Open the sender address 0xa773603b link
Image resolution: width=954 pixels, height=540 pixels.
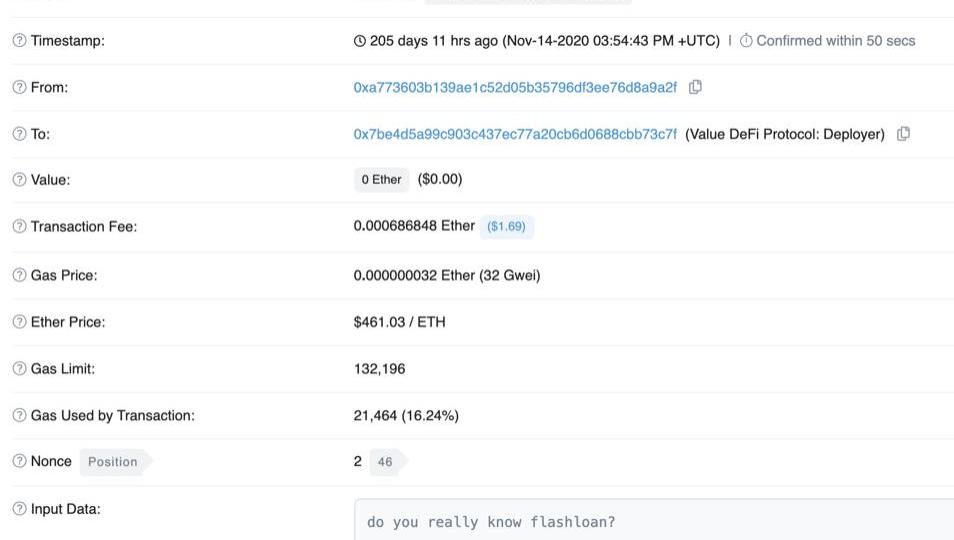[x=515, y=88]
